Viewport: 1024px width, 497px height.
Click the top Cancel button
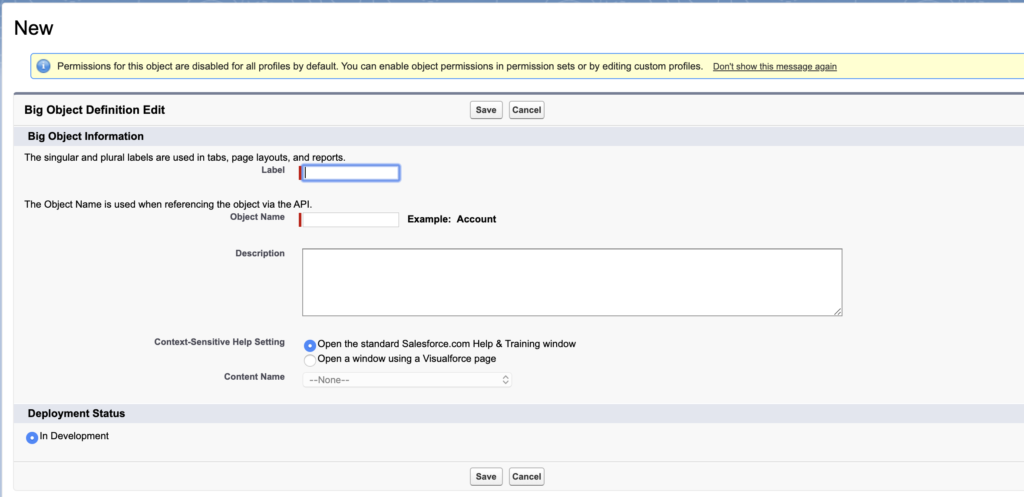[x=526, y=110]
